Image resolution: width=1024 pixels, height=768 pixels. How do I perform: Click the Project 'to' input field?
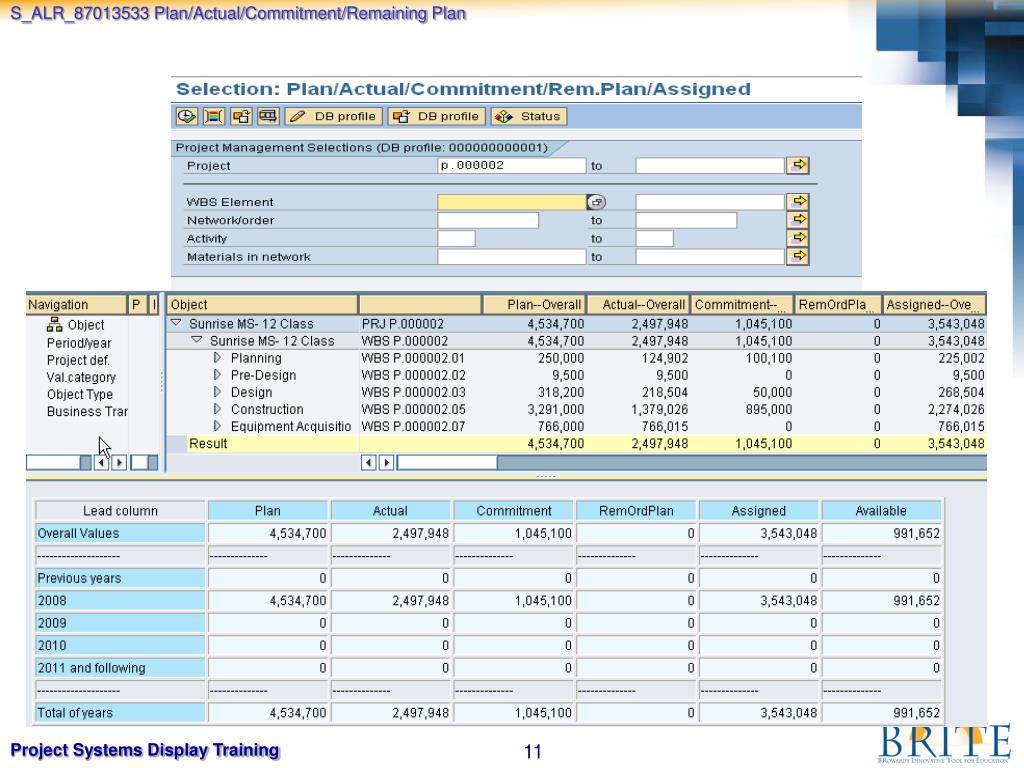(x=710, y=166)
